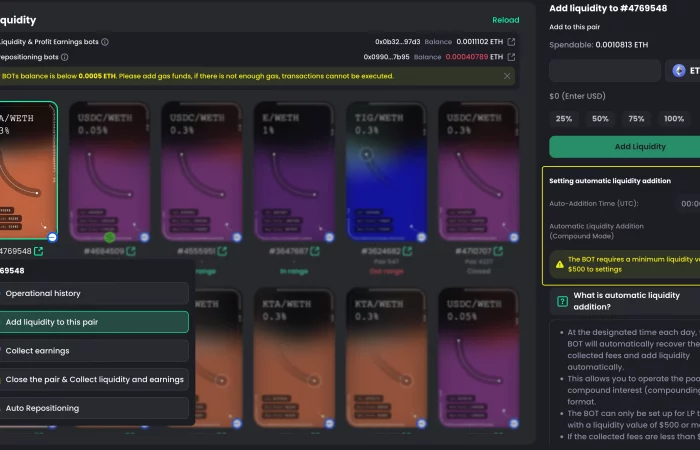Open explorer link icon beside #3624682

coord(407,251)
